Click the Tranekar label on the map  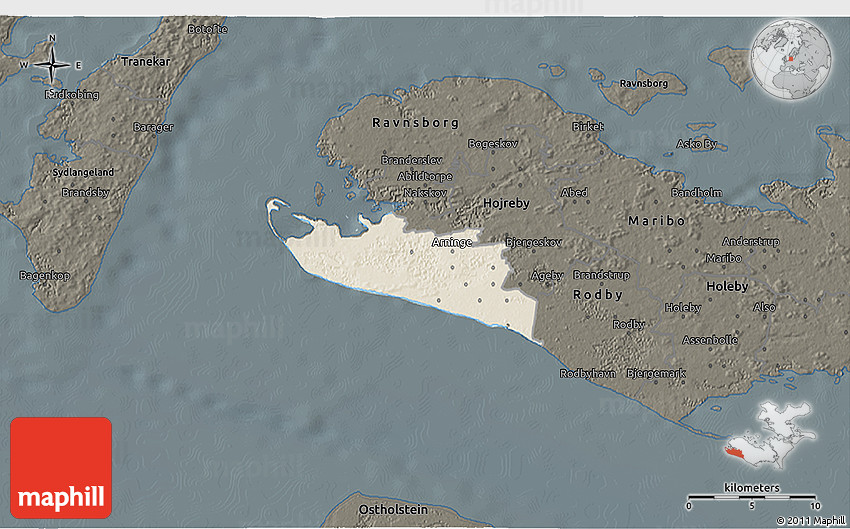[x=141, y=61]
